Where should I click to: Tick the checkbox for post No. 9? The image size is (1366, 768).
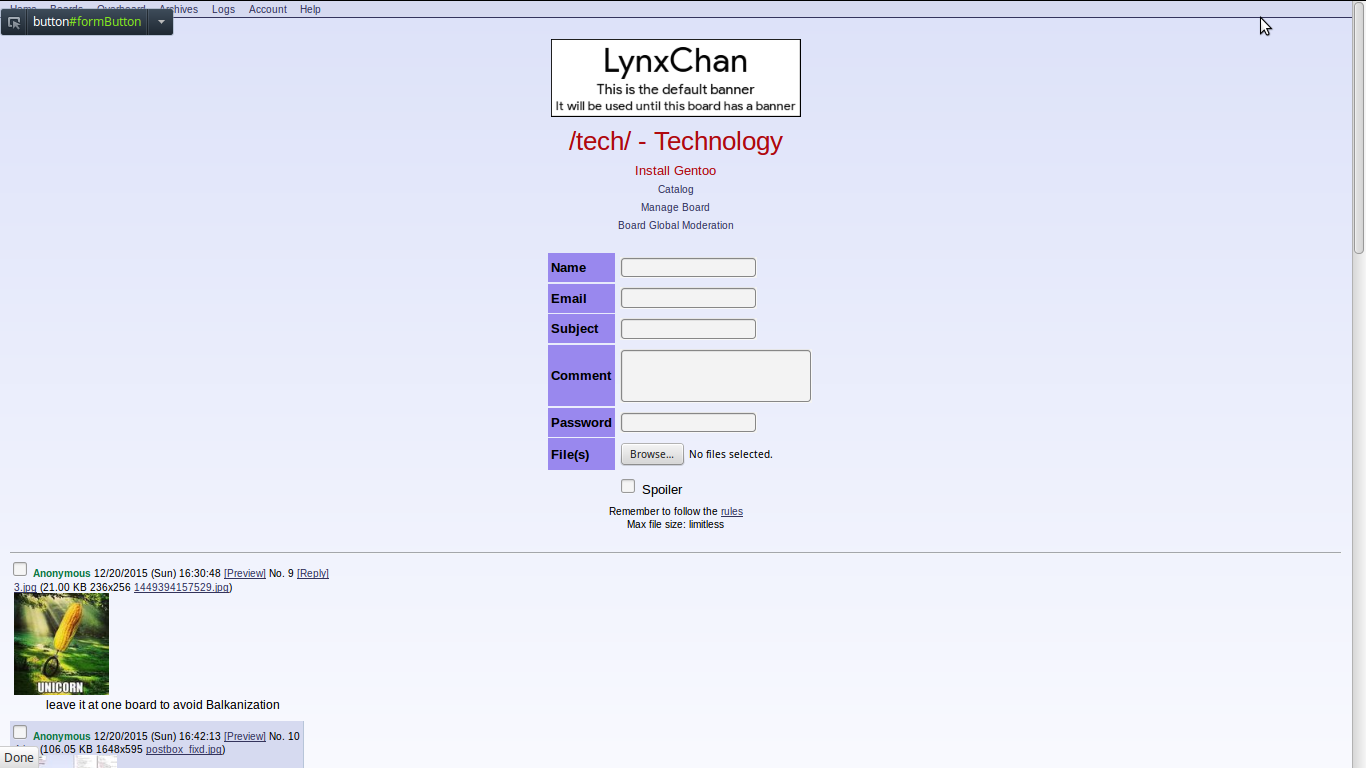pos(20,569)
